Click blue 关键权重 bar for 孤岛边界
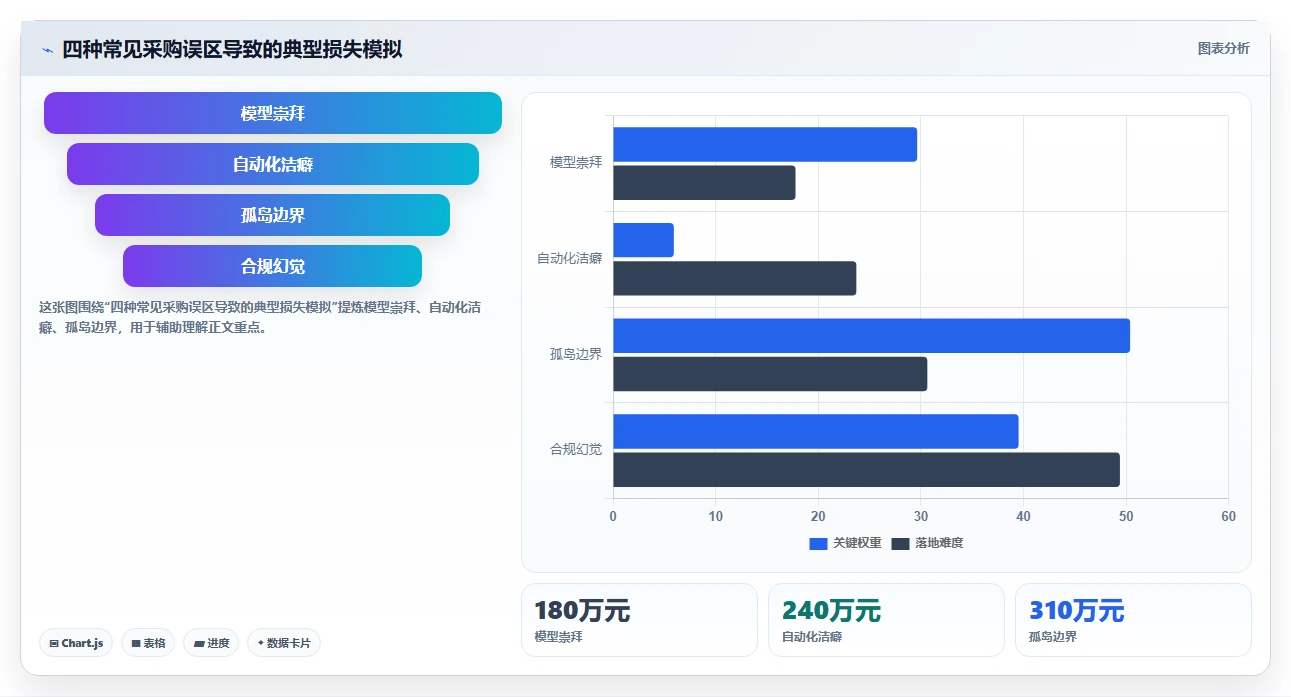The height and width of the screenshot is (697, 1291). coord(871,335)
